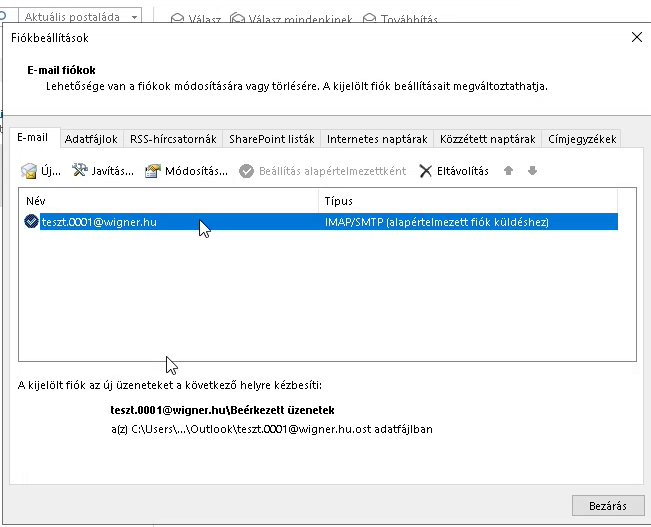Click the Javítás repair tools icon

click(80, 170)
